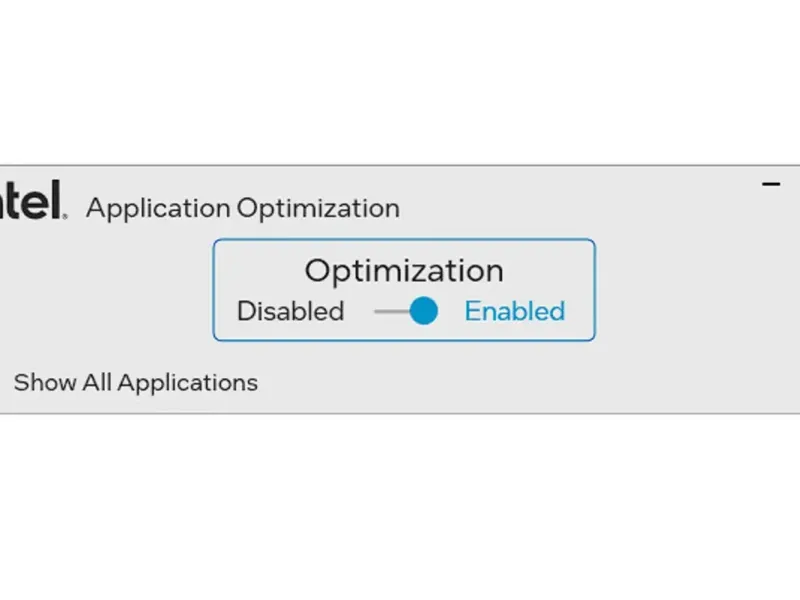Click the registered mark beside Intel logo
This screenshot has height=600, width=800.
pyautogui.click(x=66, y=214)
